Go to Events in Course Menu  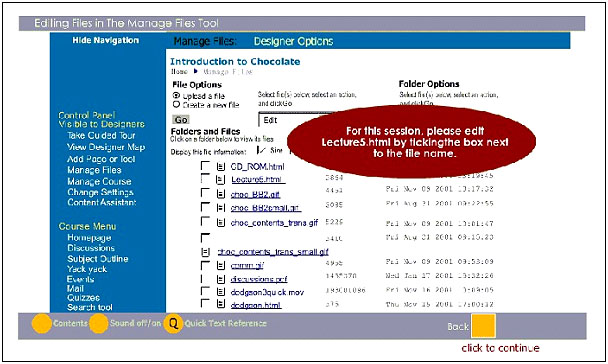80,279
